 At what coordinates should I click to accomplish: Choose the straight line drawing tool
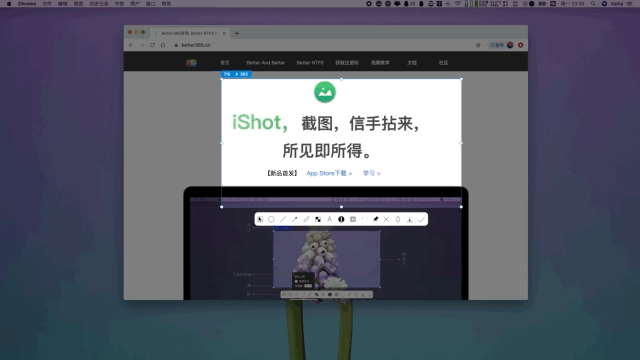tap(283, 219)
